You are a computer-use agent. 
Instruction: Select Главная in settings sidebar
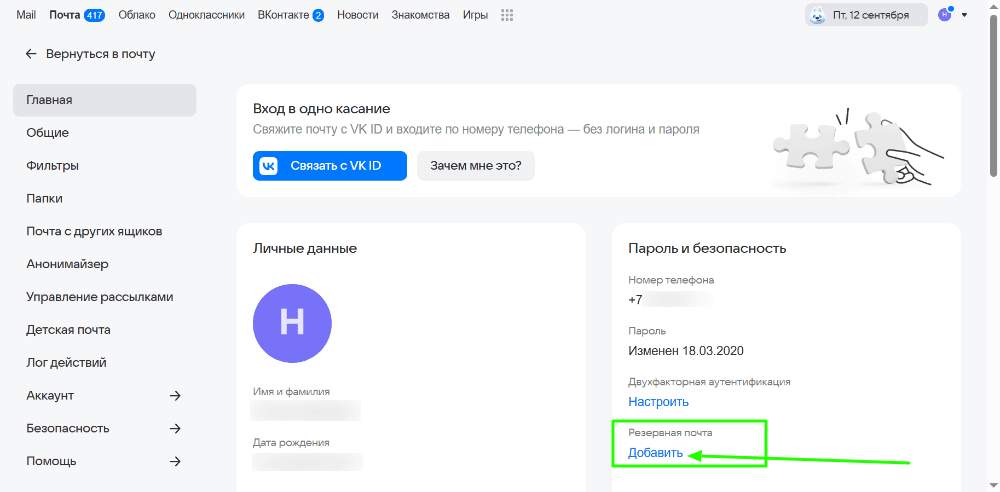coord(105,100)
